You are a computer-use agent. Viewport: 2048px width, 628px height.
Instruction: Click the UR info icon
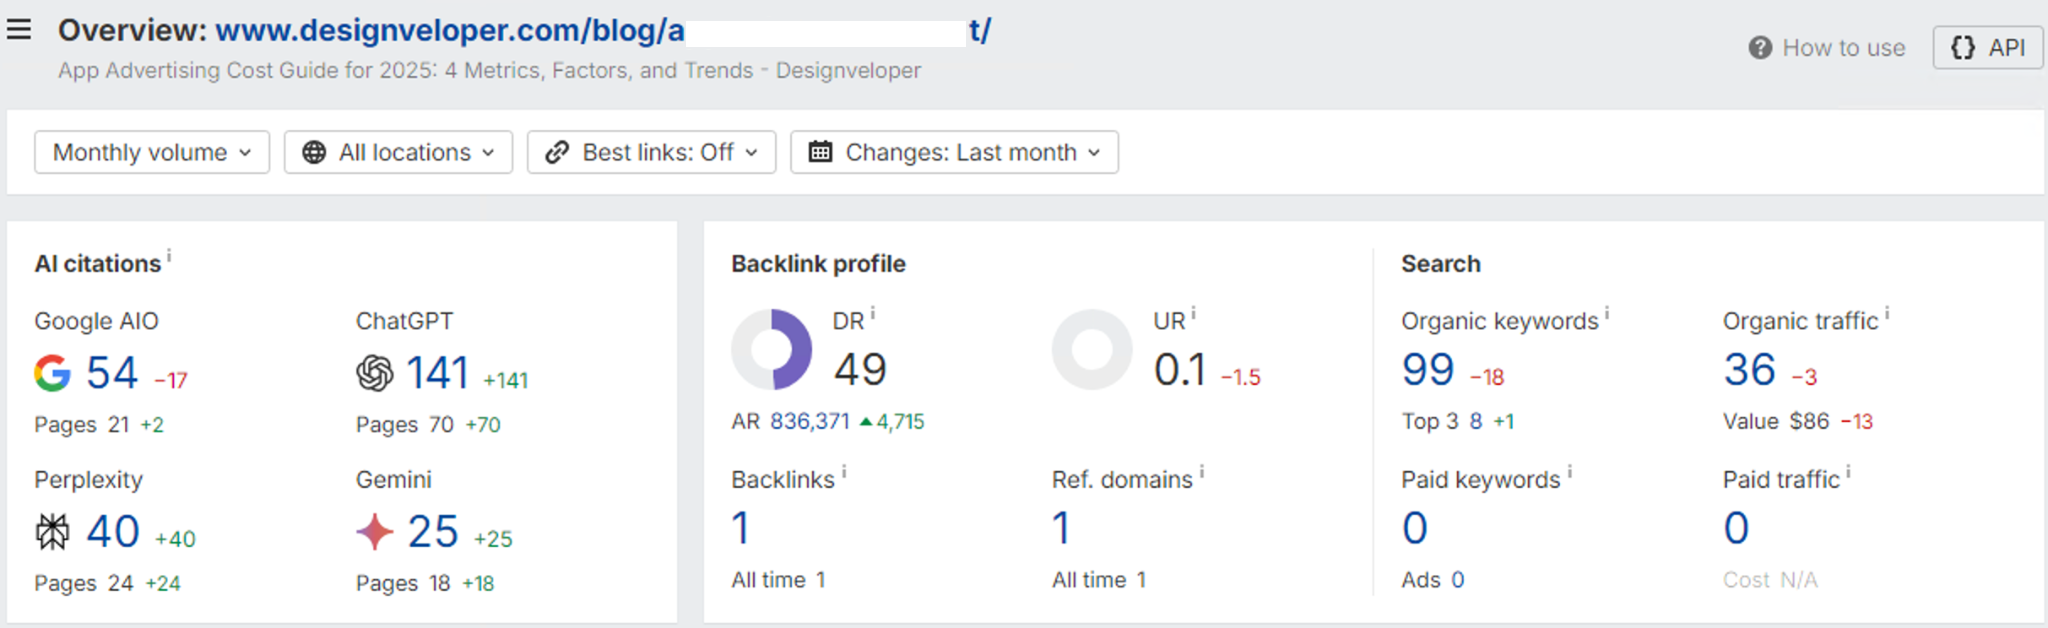(x=1193, y=314)
